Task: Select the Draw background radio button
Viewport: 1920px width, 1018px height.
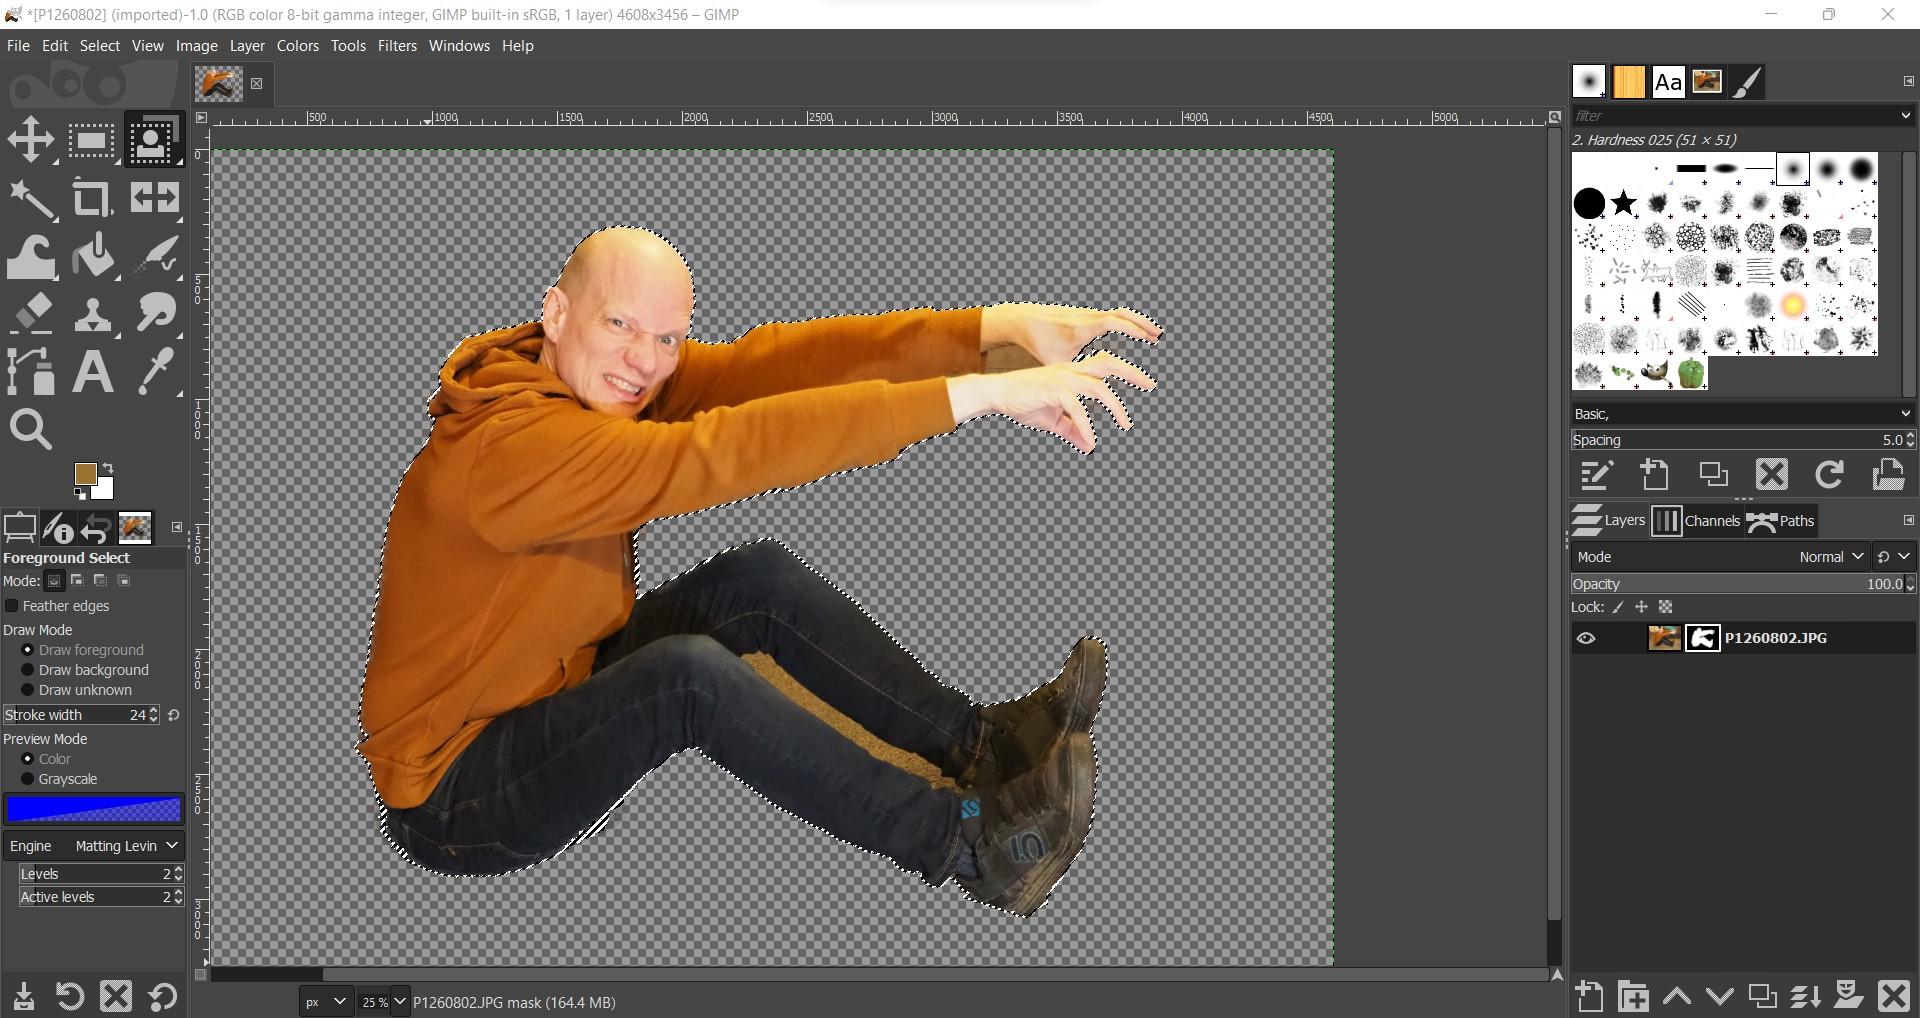Action: (x=29, y=670)
